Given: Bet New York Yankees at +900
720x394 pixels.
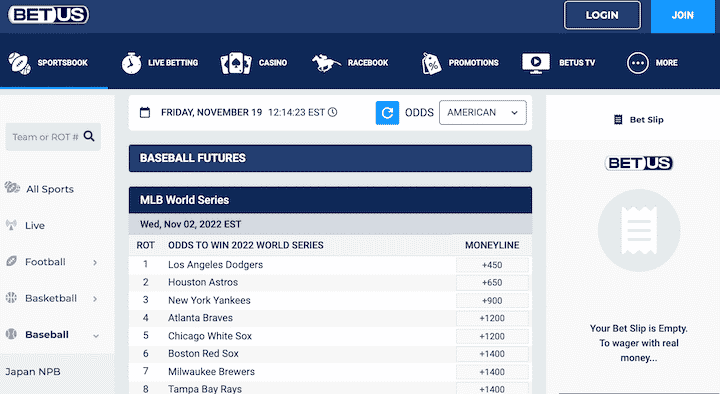Looking at the screenshot, I should [492, 300].
